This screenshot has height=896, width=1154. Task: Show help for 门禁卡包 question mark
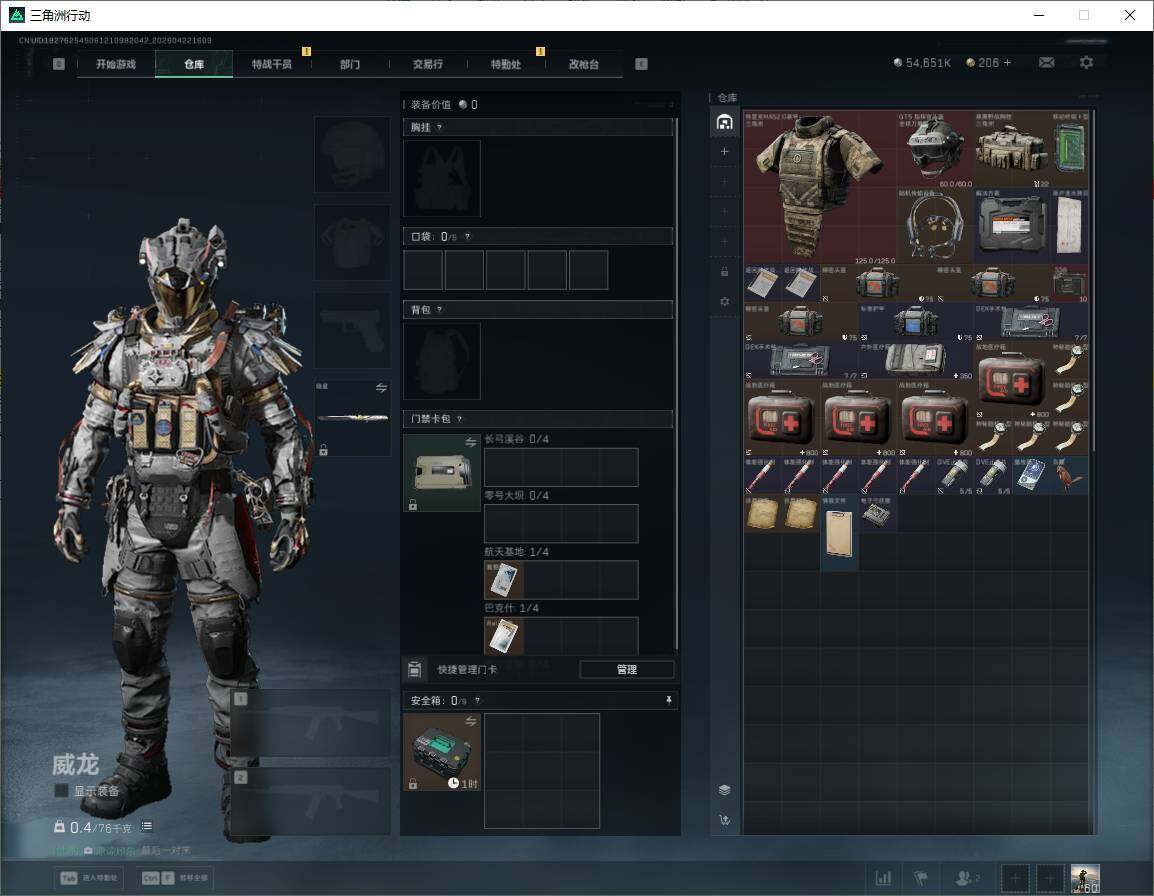coord(459,419)
